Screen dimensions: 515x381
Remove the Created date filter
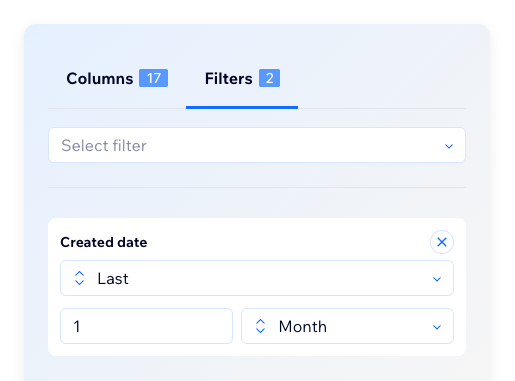pos(442,242)
